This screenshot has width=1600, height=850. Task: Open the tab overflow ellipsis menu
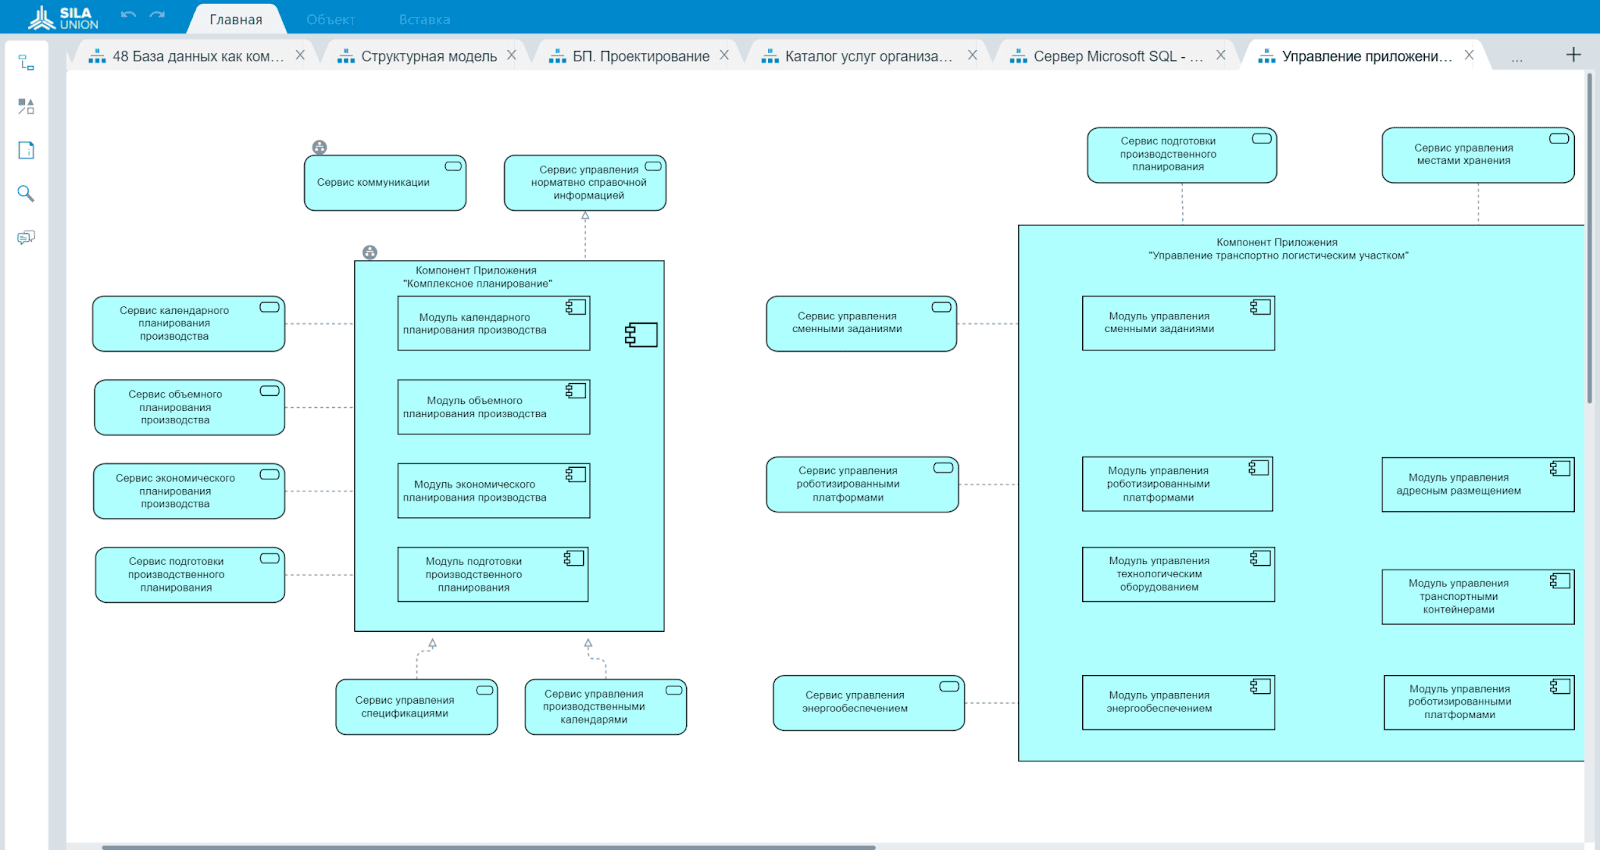(1517, 57)
